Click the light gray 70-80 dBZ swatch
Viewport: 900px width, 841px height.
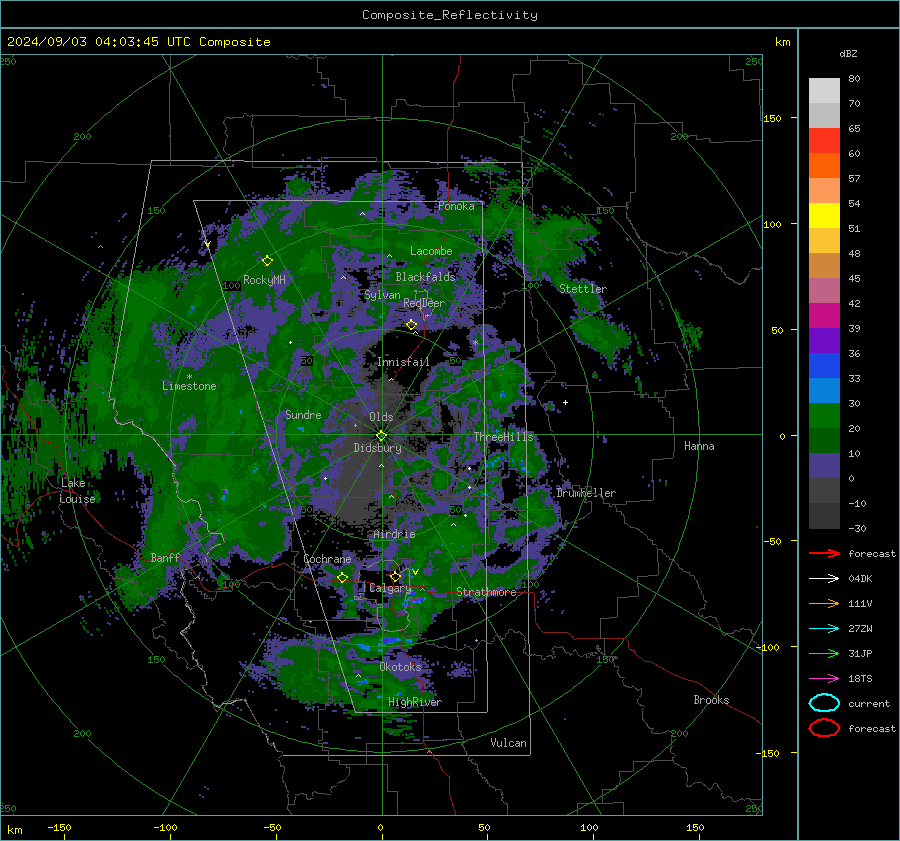[x=824, y=91]
